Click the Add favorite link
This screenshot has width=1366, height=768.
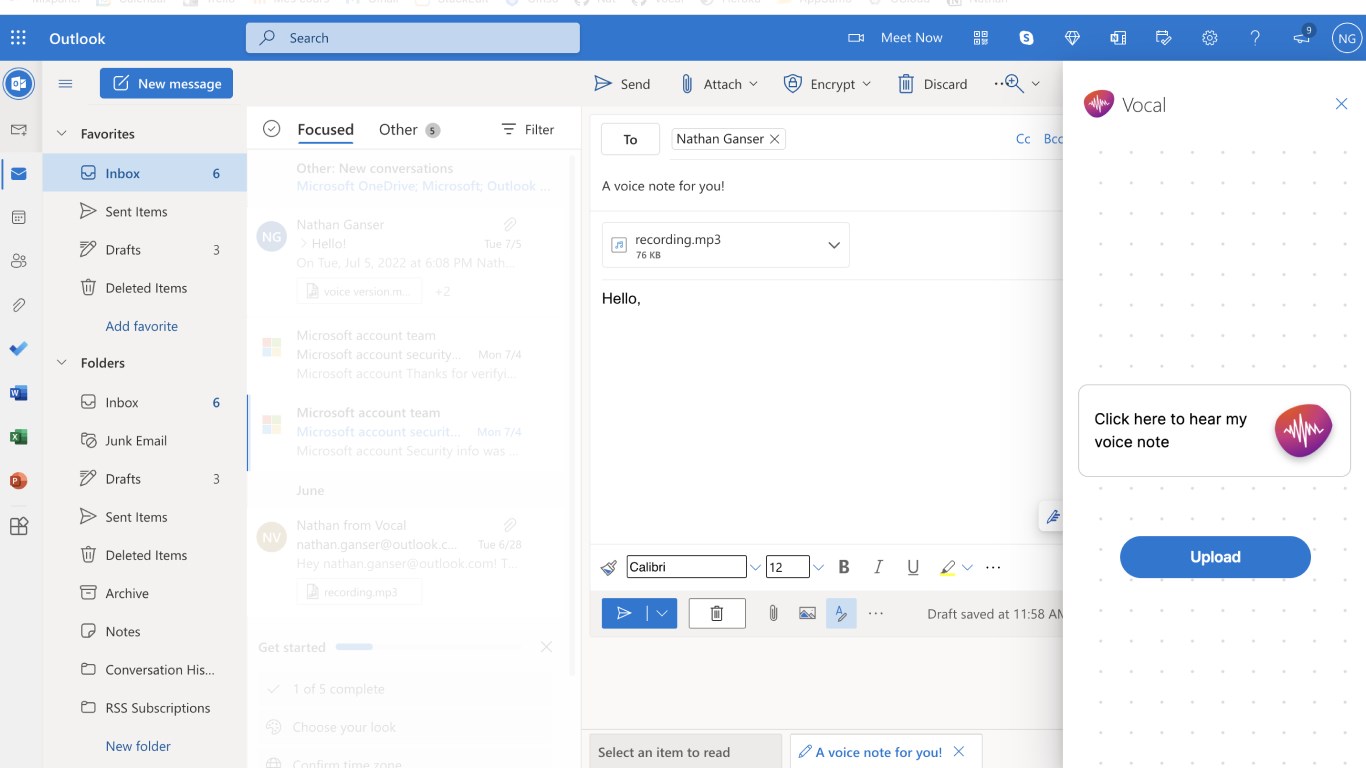[142, 326]
